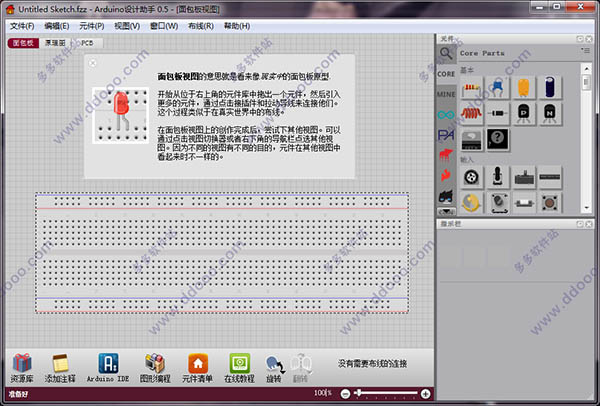Switch to the PCB view tab
The width and height of the screenshot is (600, 406).
pos(87,43)
